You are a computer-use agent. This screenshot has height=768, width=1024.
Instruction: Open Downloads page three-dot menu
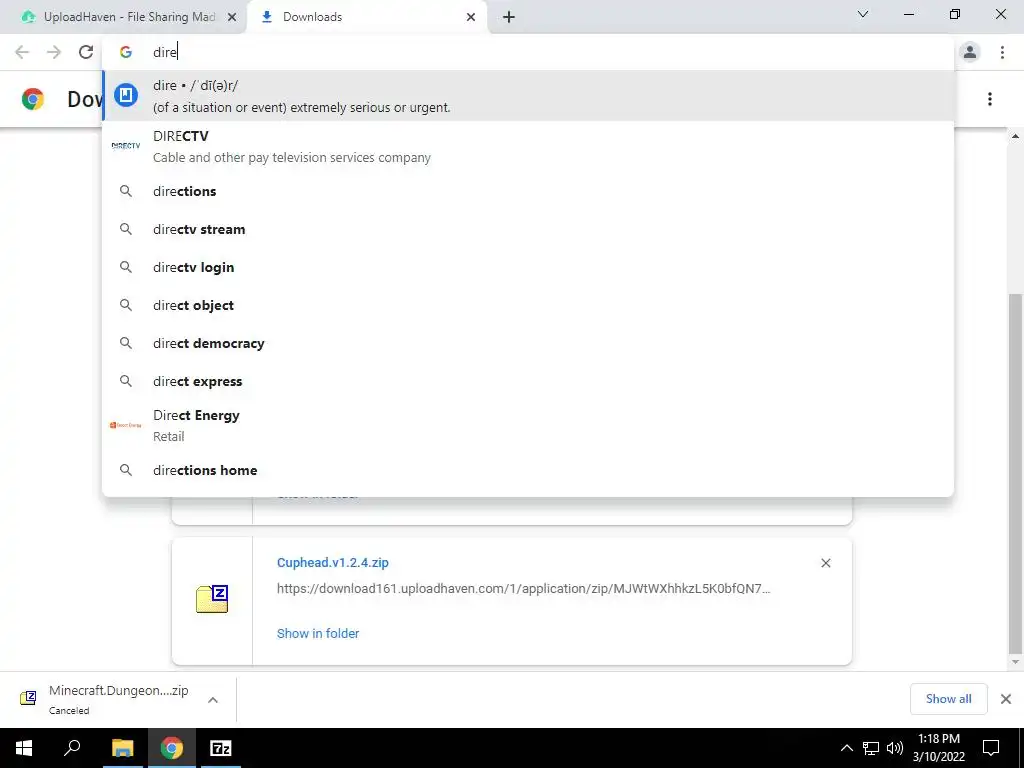point(990,99)
